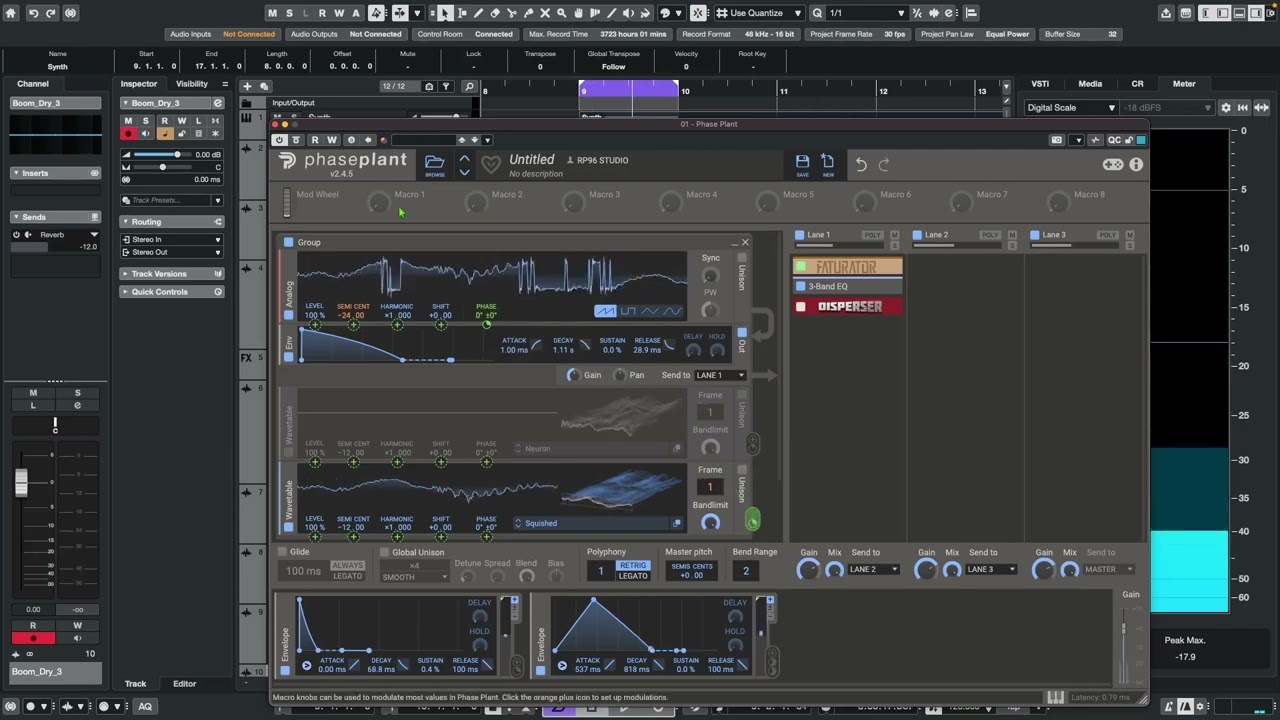Click the Macro 1 knob
Image resolution: width=1280 pixels, height=720 pixels.
tap(378, 204)
